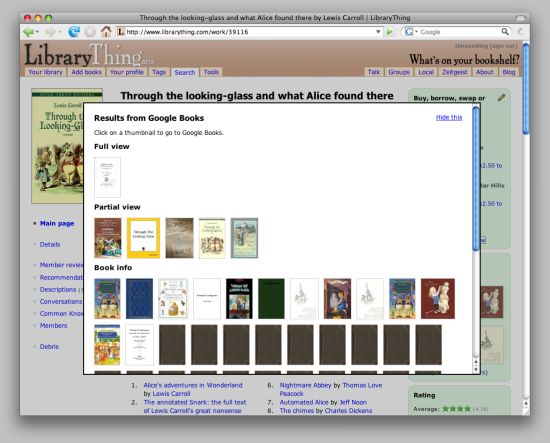Image resolution: width=550 pixels, height=443 pixels.
Task: Switch to the Search tab
Action: tap(185, 72)
